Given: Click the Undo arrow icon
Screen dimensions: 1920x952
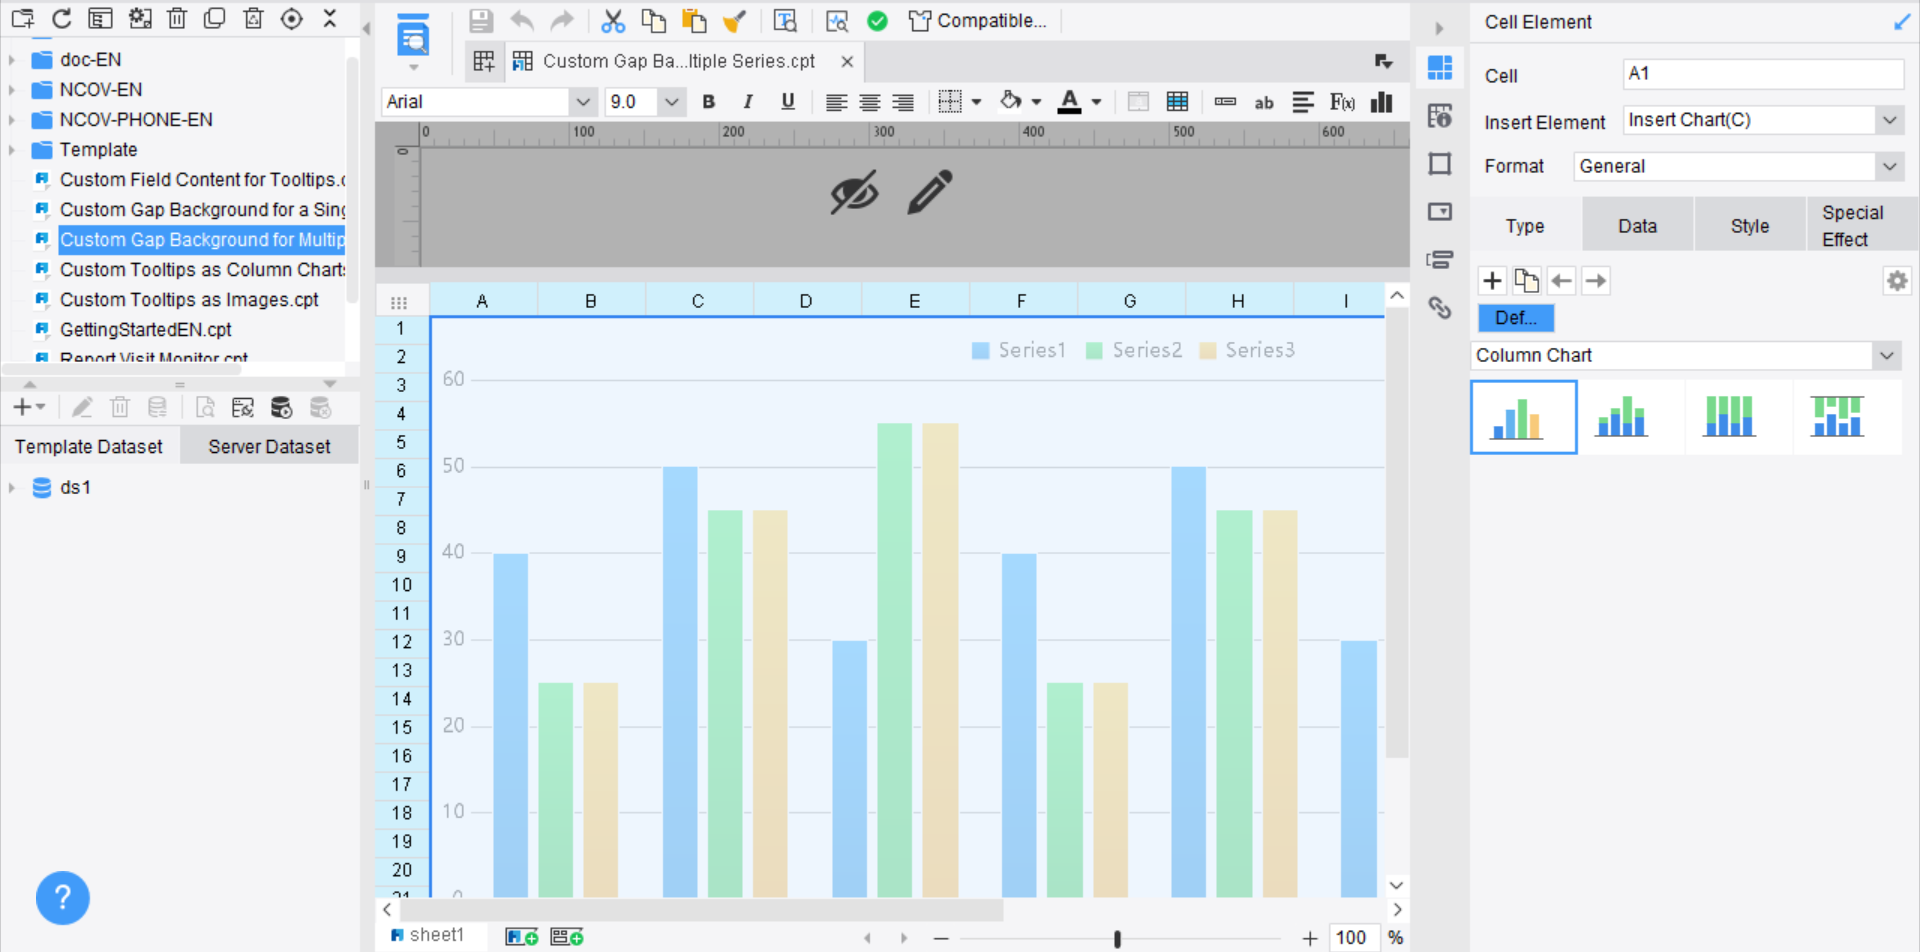Looking at the screenshot, I should (522, 20).
